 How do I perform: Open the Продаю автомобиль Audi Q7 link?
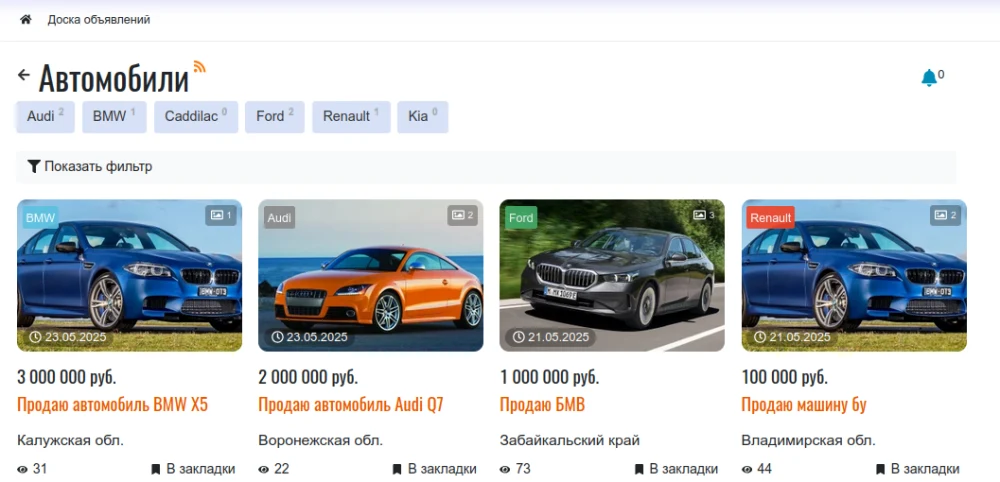click(351, 405)
